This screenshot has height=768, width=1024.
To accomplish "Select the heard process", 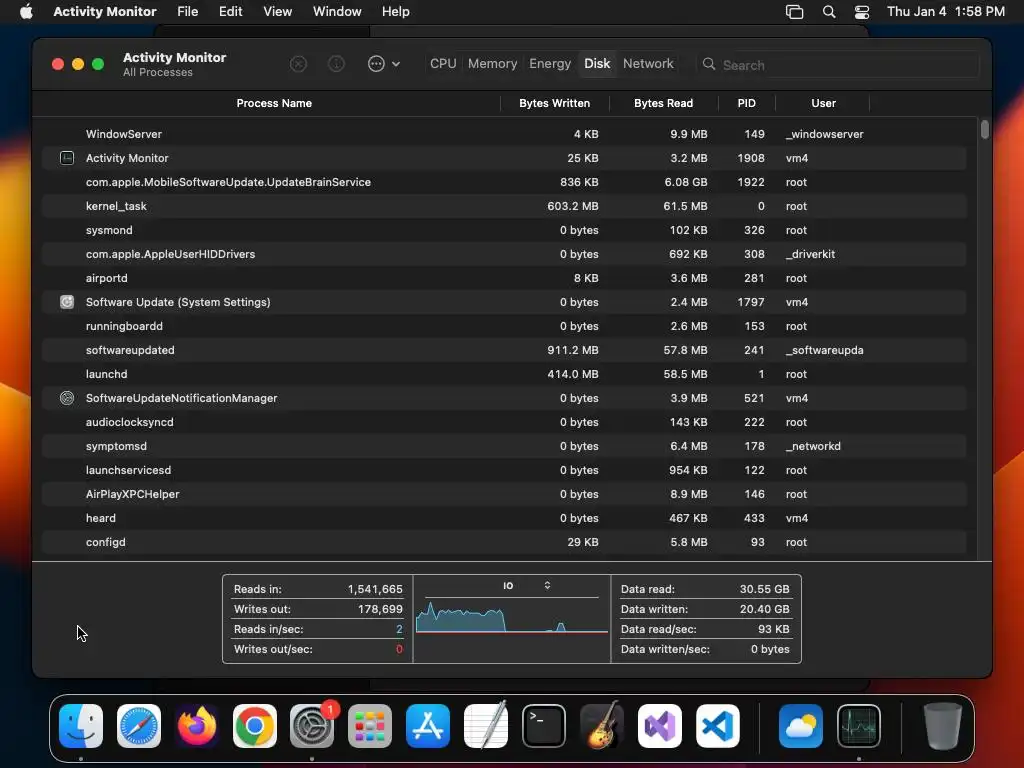I will pos(504,518).
